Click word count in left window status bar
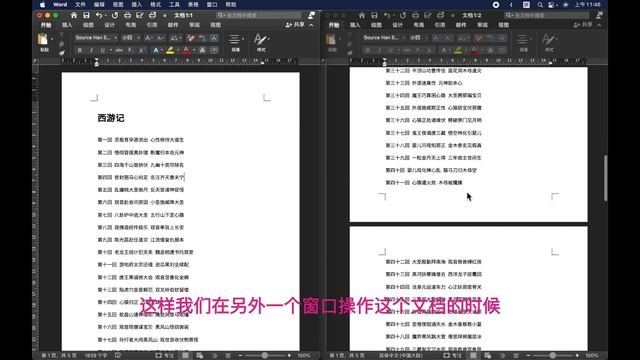640x360 pixels. (x=96, y=356)
